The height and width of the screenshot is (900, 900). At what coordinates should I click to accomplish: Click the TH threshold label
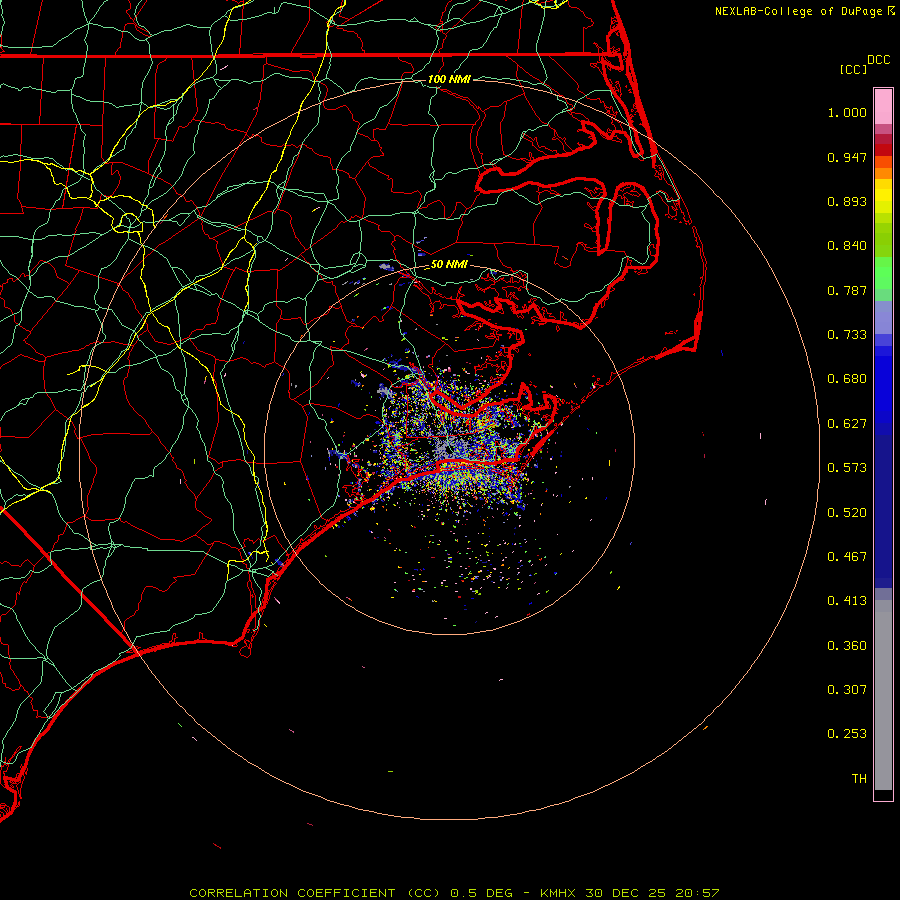tap(858, 778)
